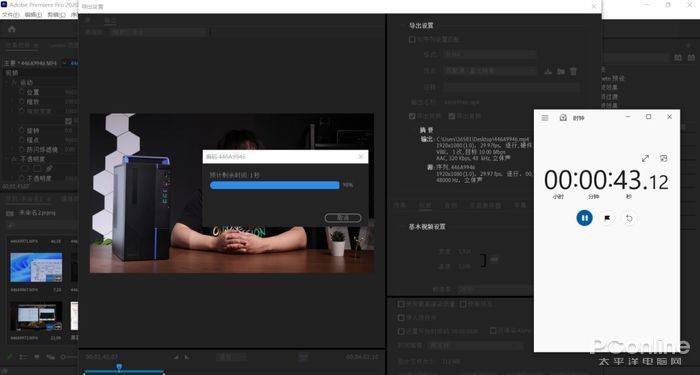This screenshot has width=700, height=375.
Task: Open the export preset dropdown
Action: pos(489,71)
